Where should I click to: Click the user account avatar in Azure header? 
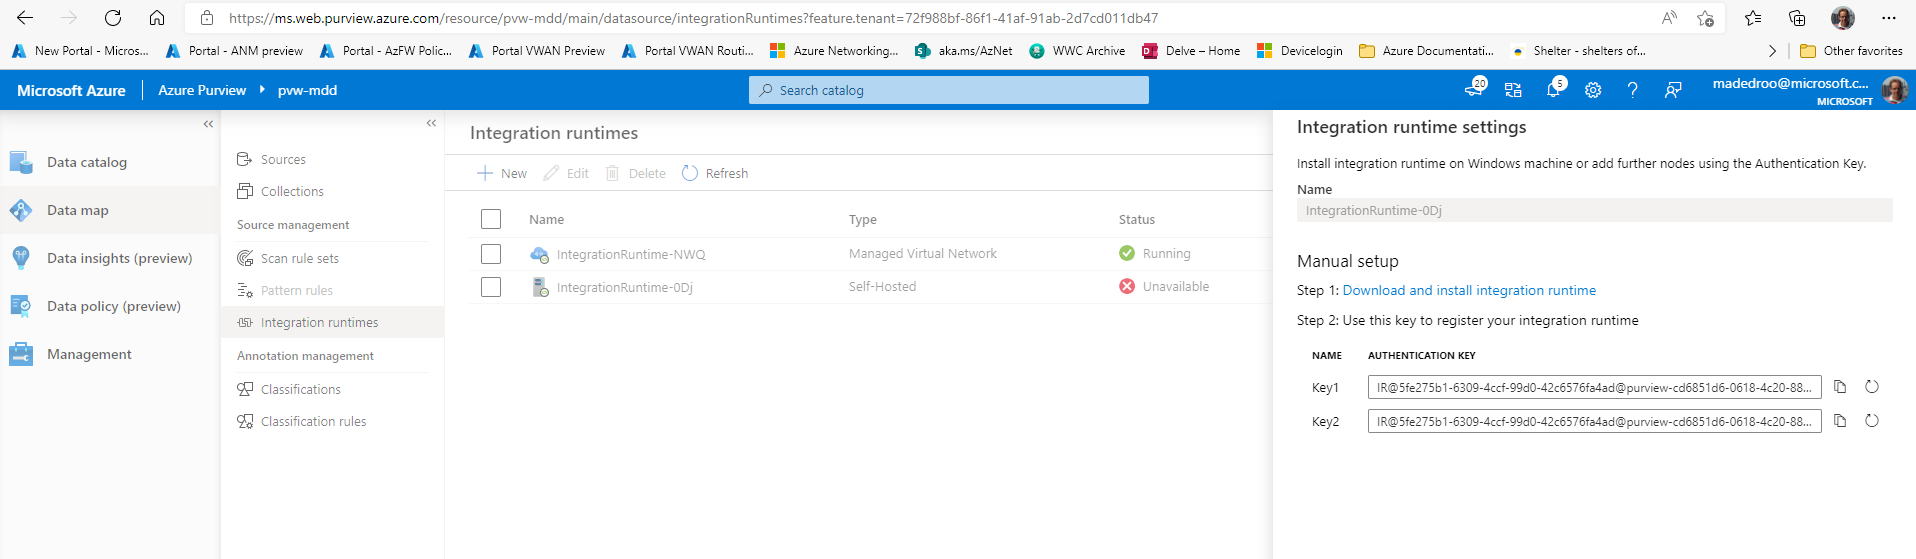pos(1894,90)
